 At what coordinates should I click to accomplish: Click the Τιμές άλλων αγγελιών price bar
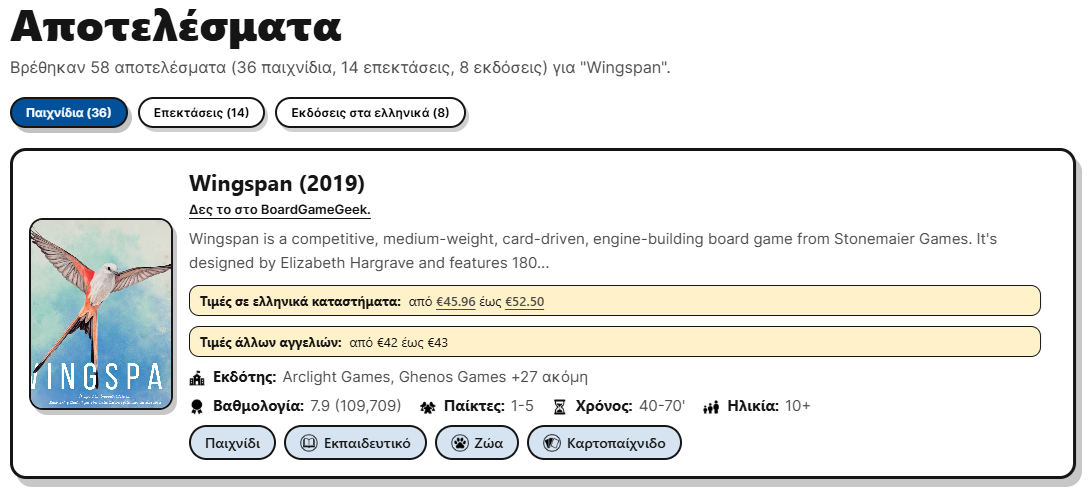(x=614, y=342)
